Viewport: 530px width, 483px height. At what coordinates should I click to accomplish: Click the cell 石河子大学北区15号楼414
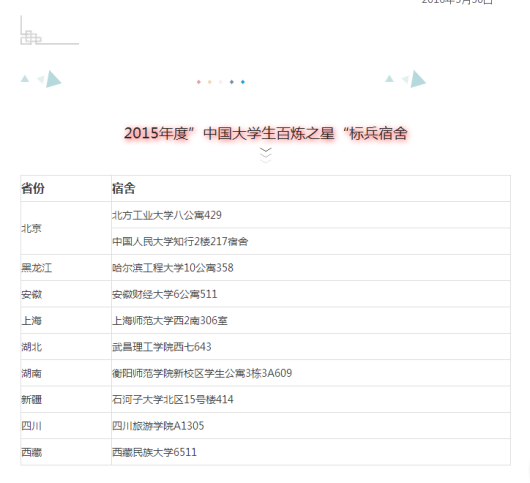pos(311,400)
